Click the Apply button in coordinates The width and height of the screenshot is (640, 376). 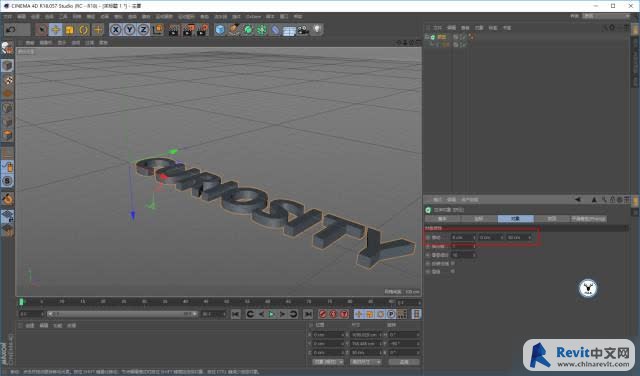(404, 362)
